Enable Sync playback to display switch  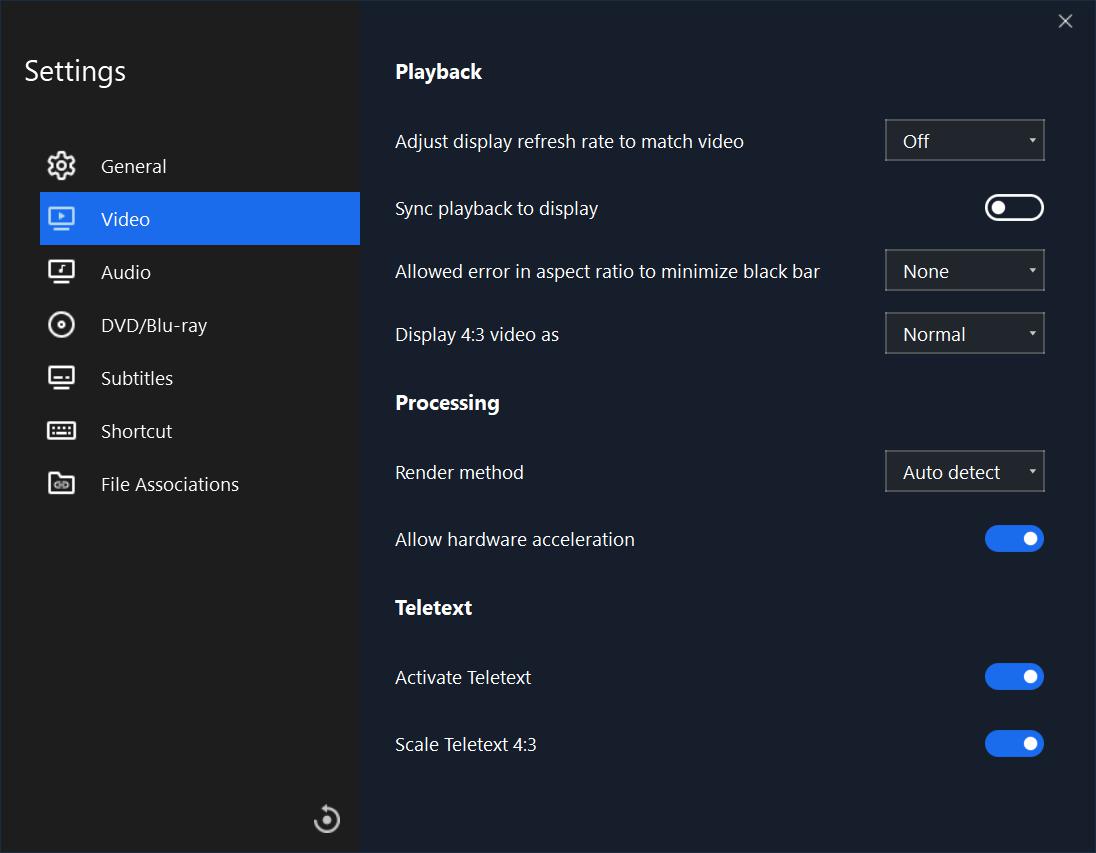[1014, 208]
